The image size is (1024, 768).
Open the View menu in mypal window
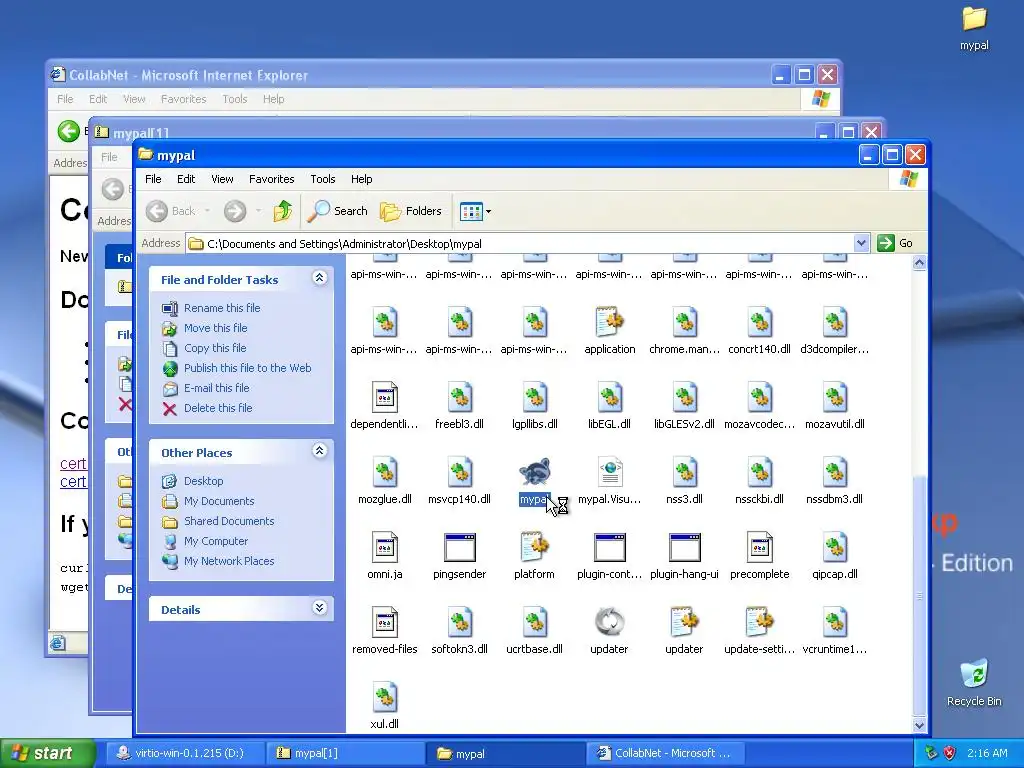point(222,179)
